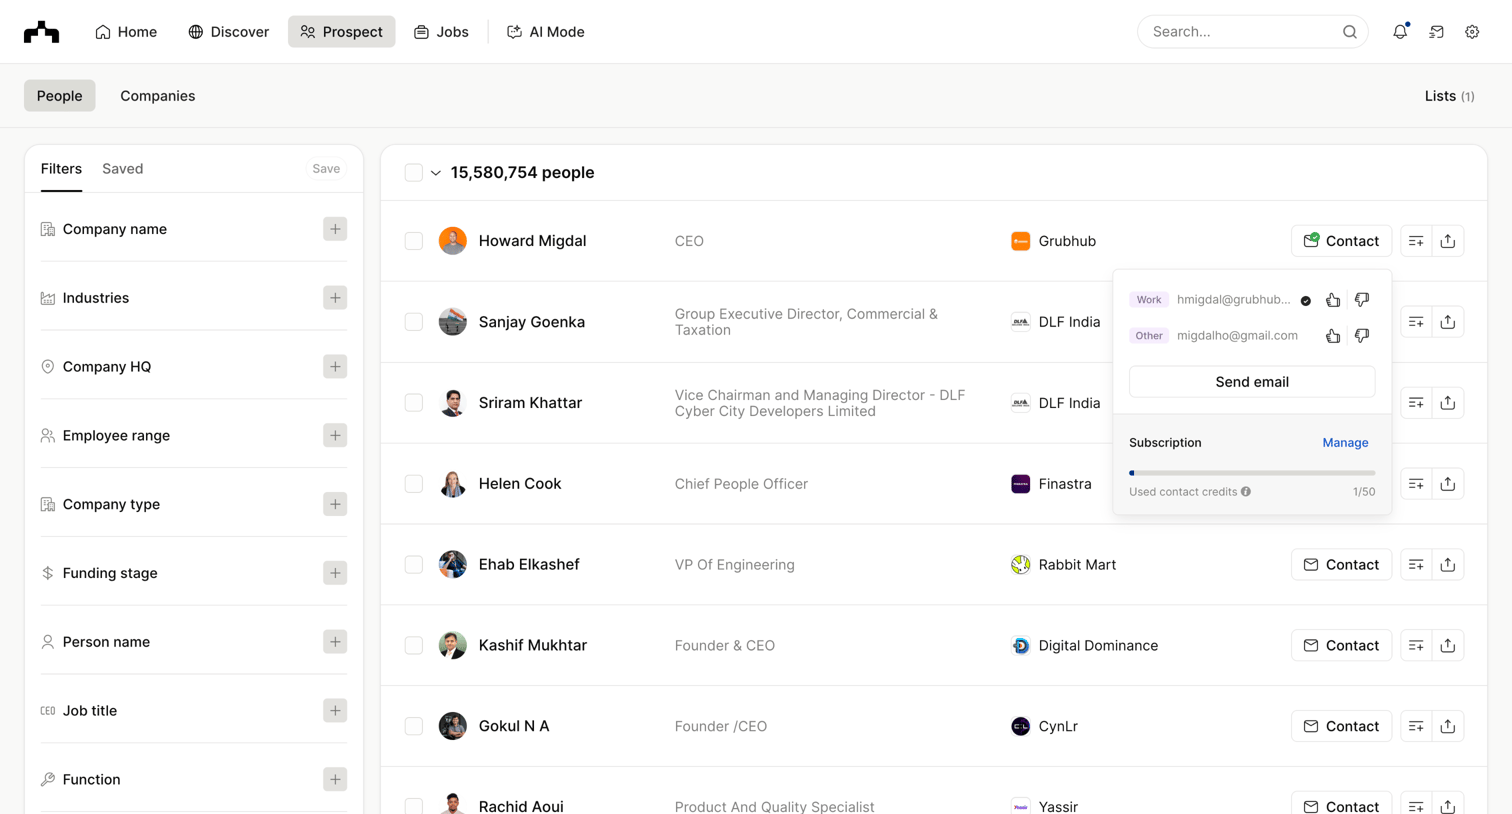Check the Howard Migdal row checkbox
Image resolution: width=1512 pixels, height=814 pixels.
(x=414, y=241)
